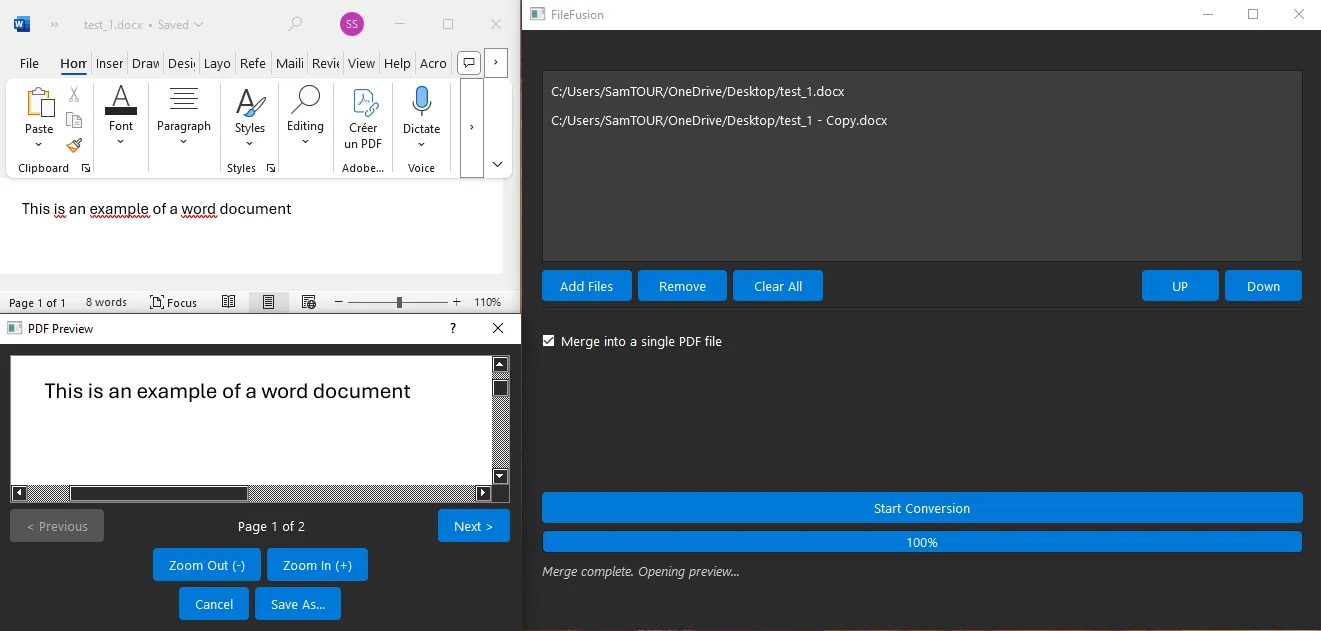This screenshot has width=1321, height=631.
Task: Click the Word zoom slider handle
Action: pos(399,302)
